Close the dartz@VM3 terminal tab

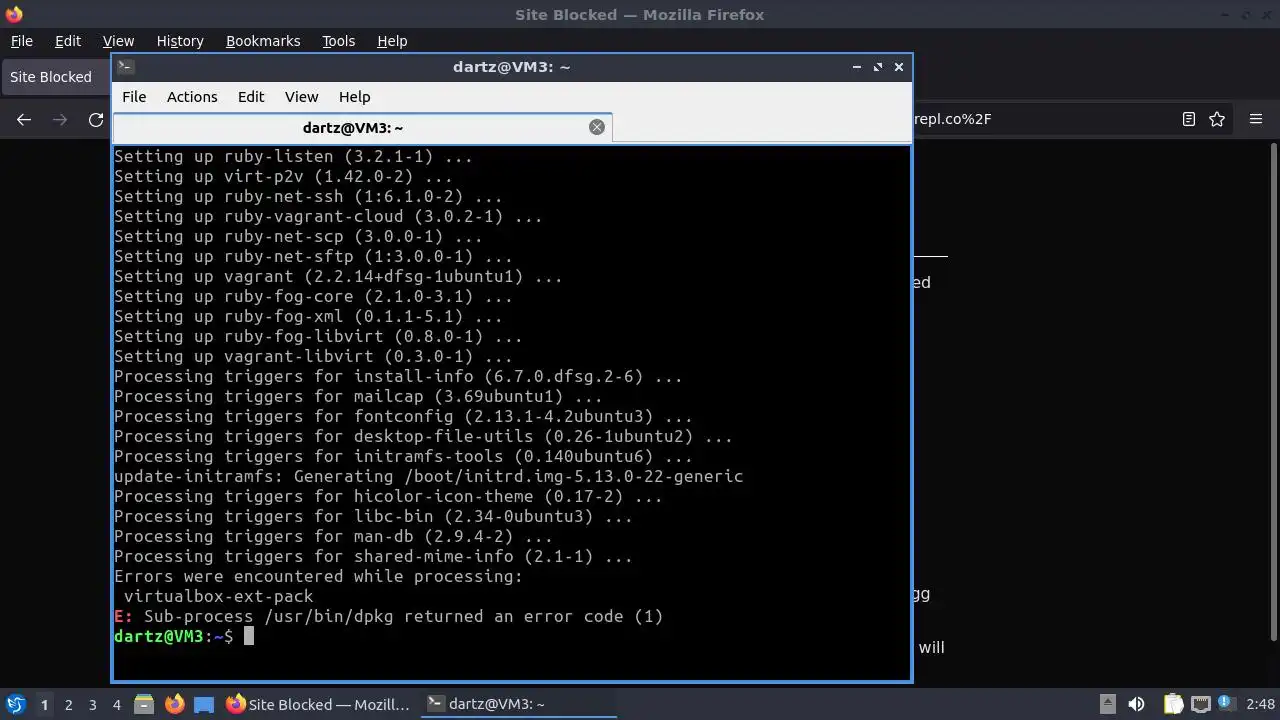(x=597, y=127)
